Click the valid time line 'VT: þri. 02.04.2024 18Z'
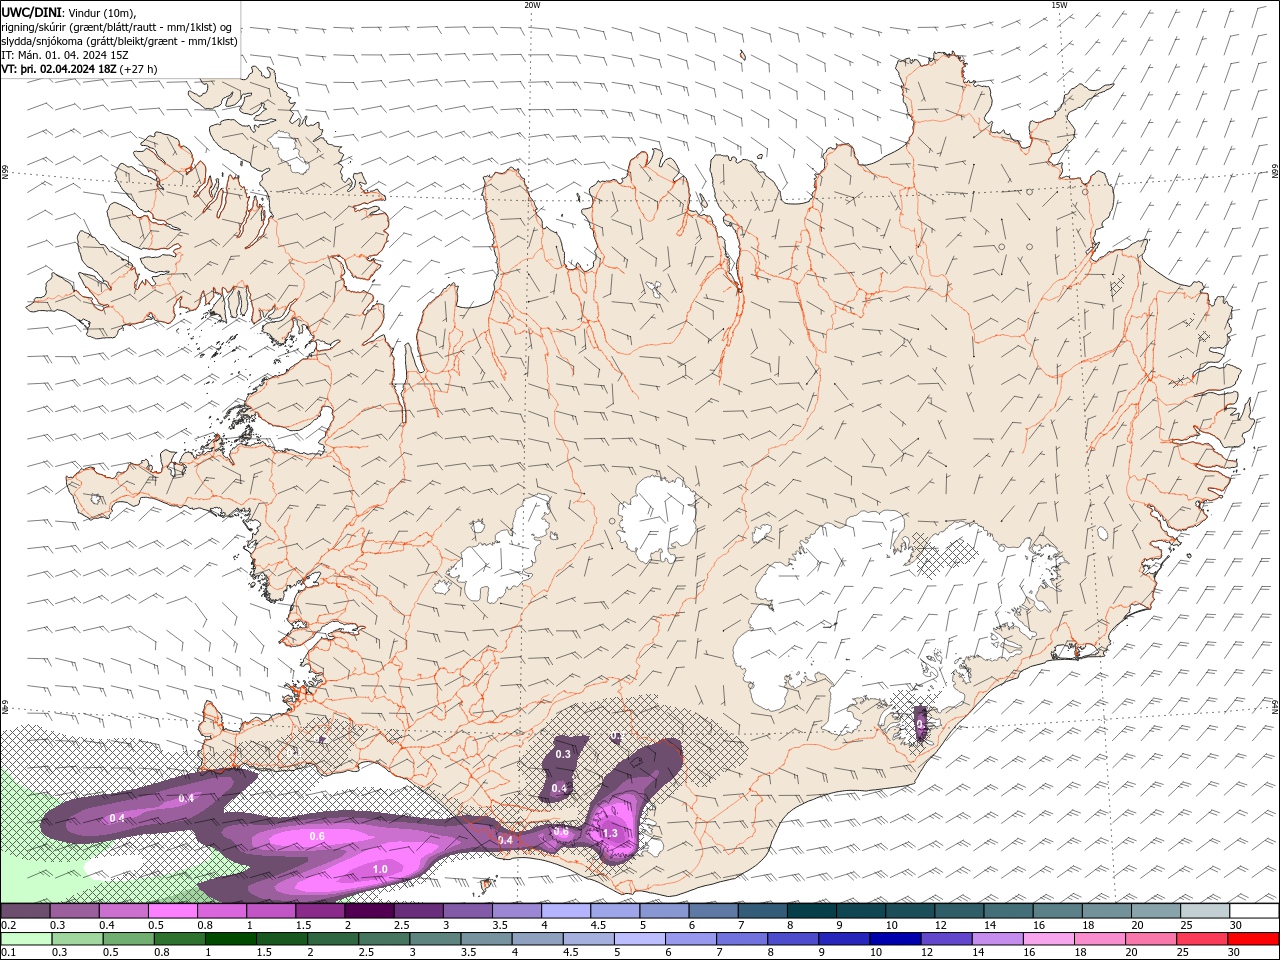Screen dimensions: 1280x960 60,69
